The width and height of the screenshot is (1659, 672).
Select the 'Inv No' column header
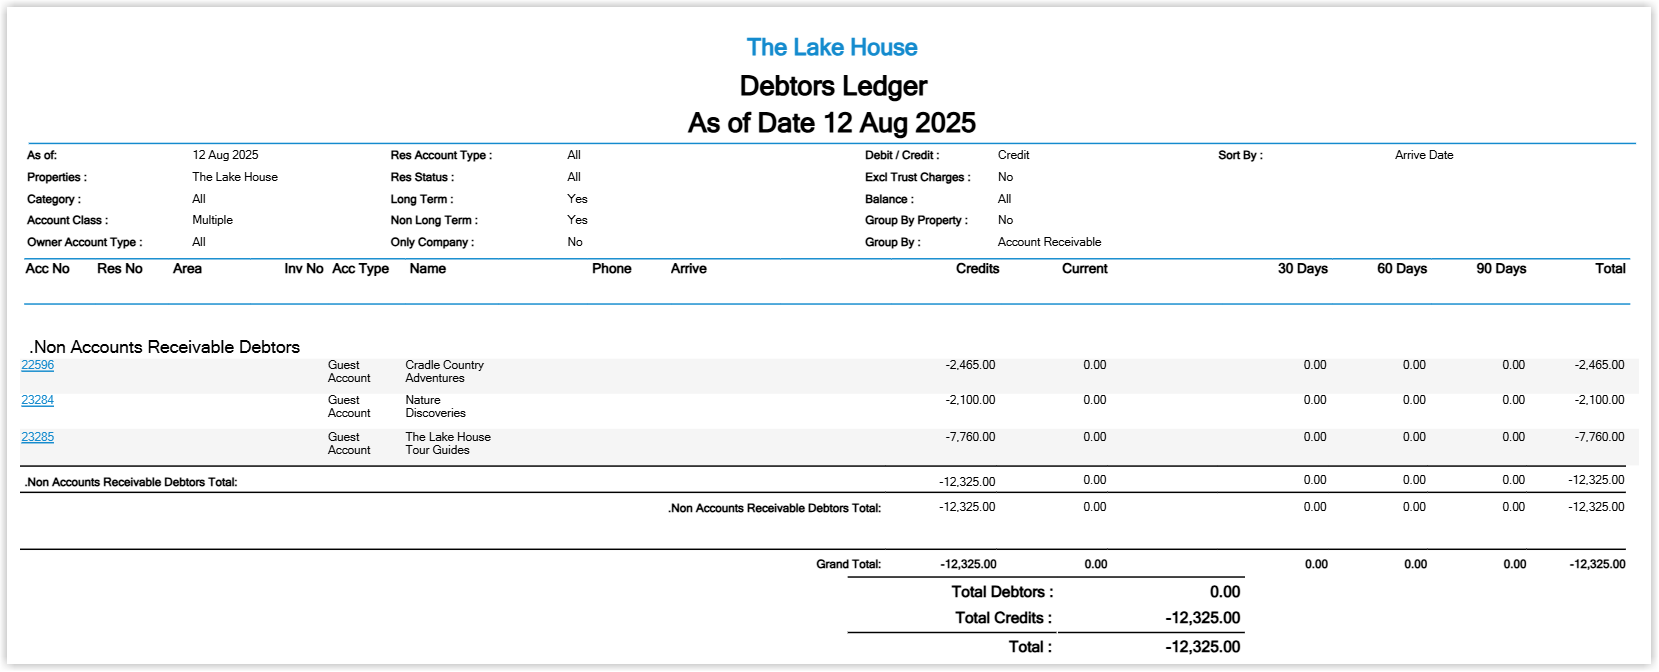304,269
